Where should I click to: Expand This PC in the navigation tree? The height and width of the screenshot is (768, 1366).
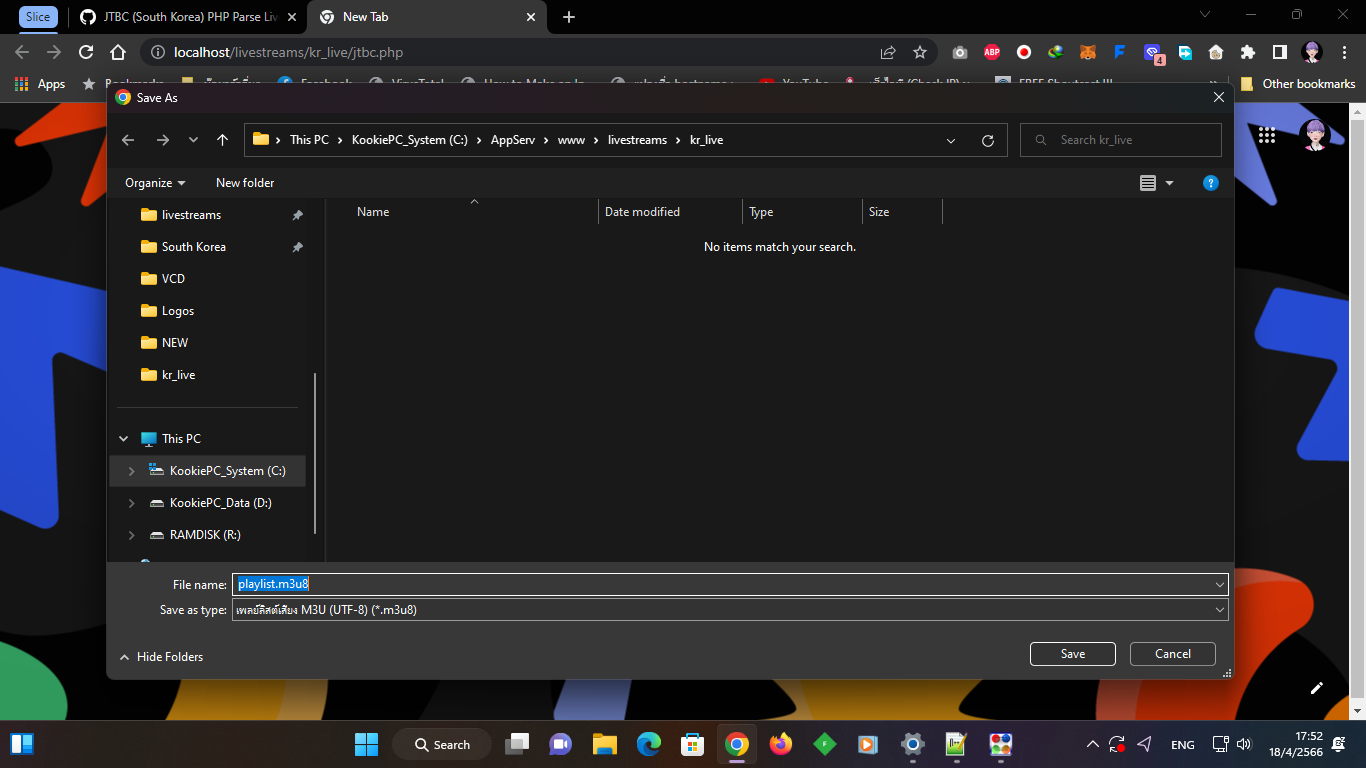click(123, 438)
